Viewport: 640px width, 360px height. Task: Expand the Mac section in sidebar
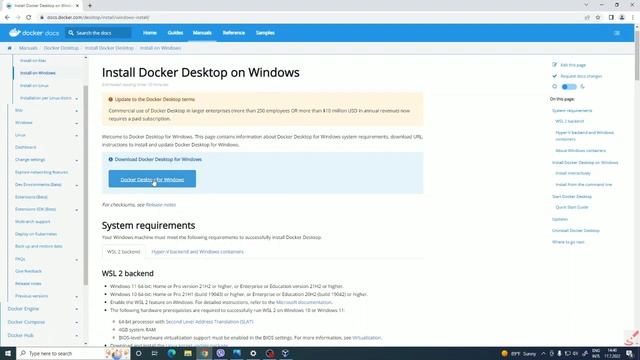(x=76, y=111)
